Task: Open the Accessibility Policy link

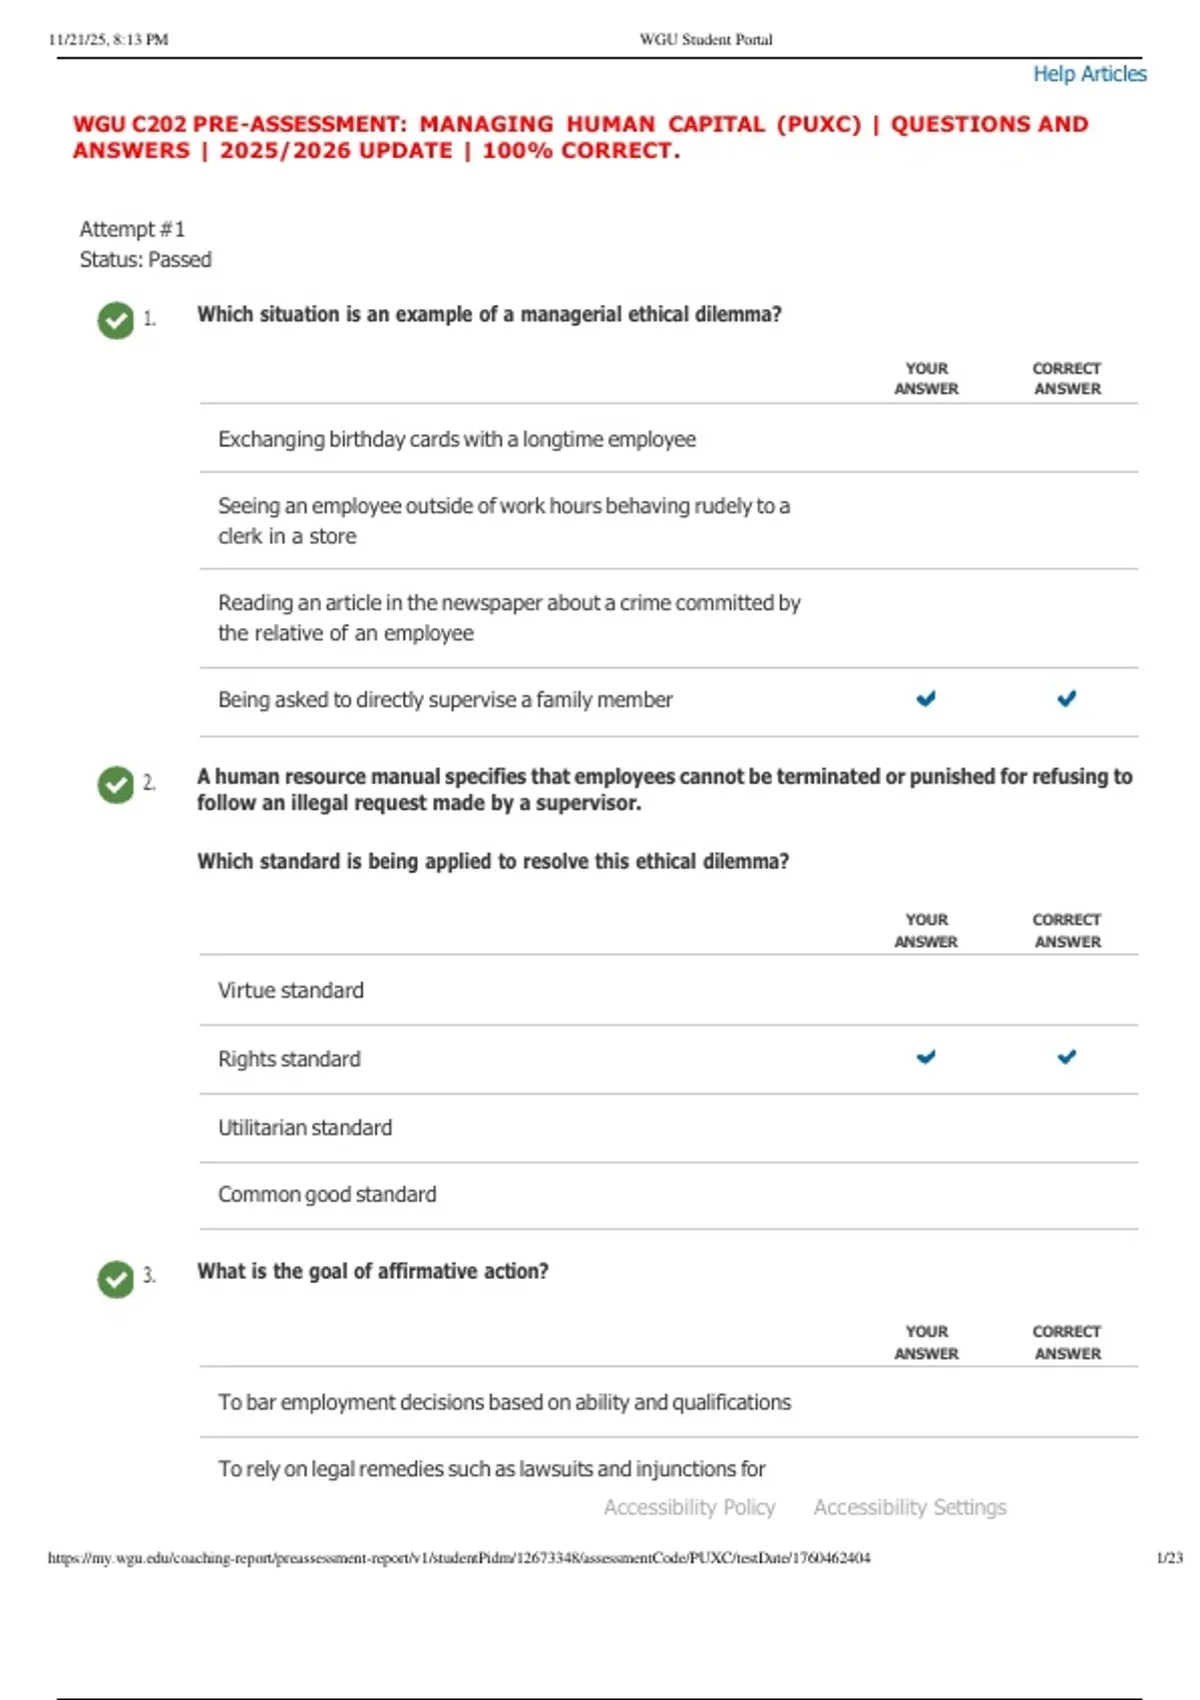Action: tap(689, 1507)
